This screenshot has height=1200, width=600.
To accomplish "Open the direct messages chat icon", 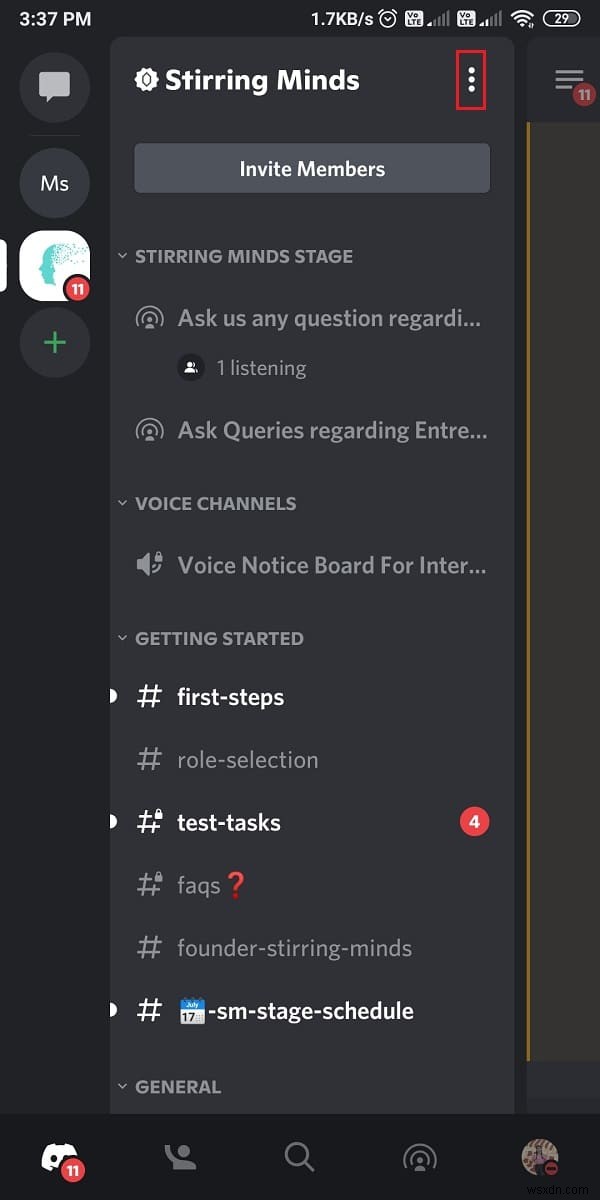I will (x=55, y=85).
